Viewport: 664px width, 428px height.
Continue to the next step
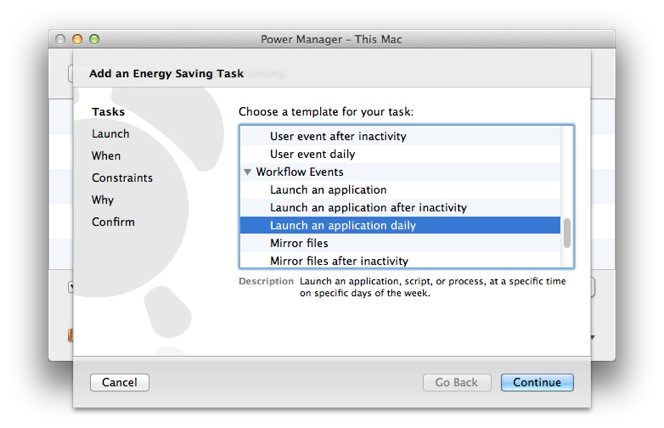(537, 382)
